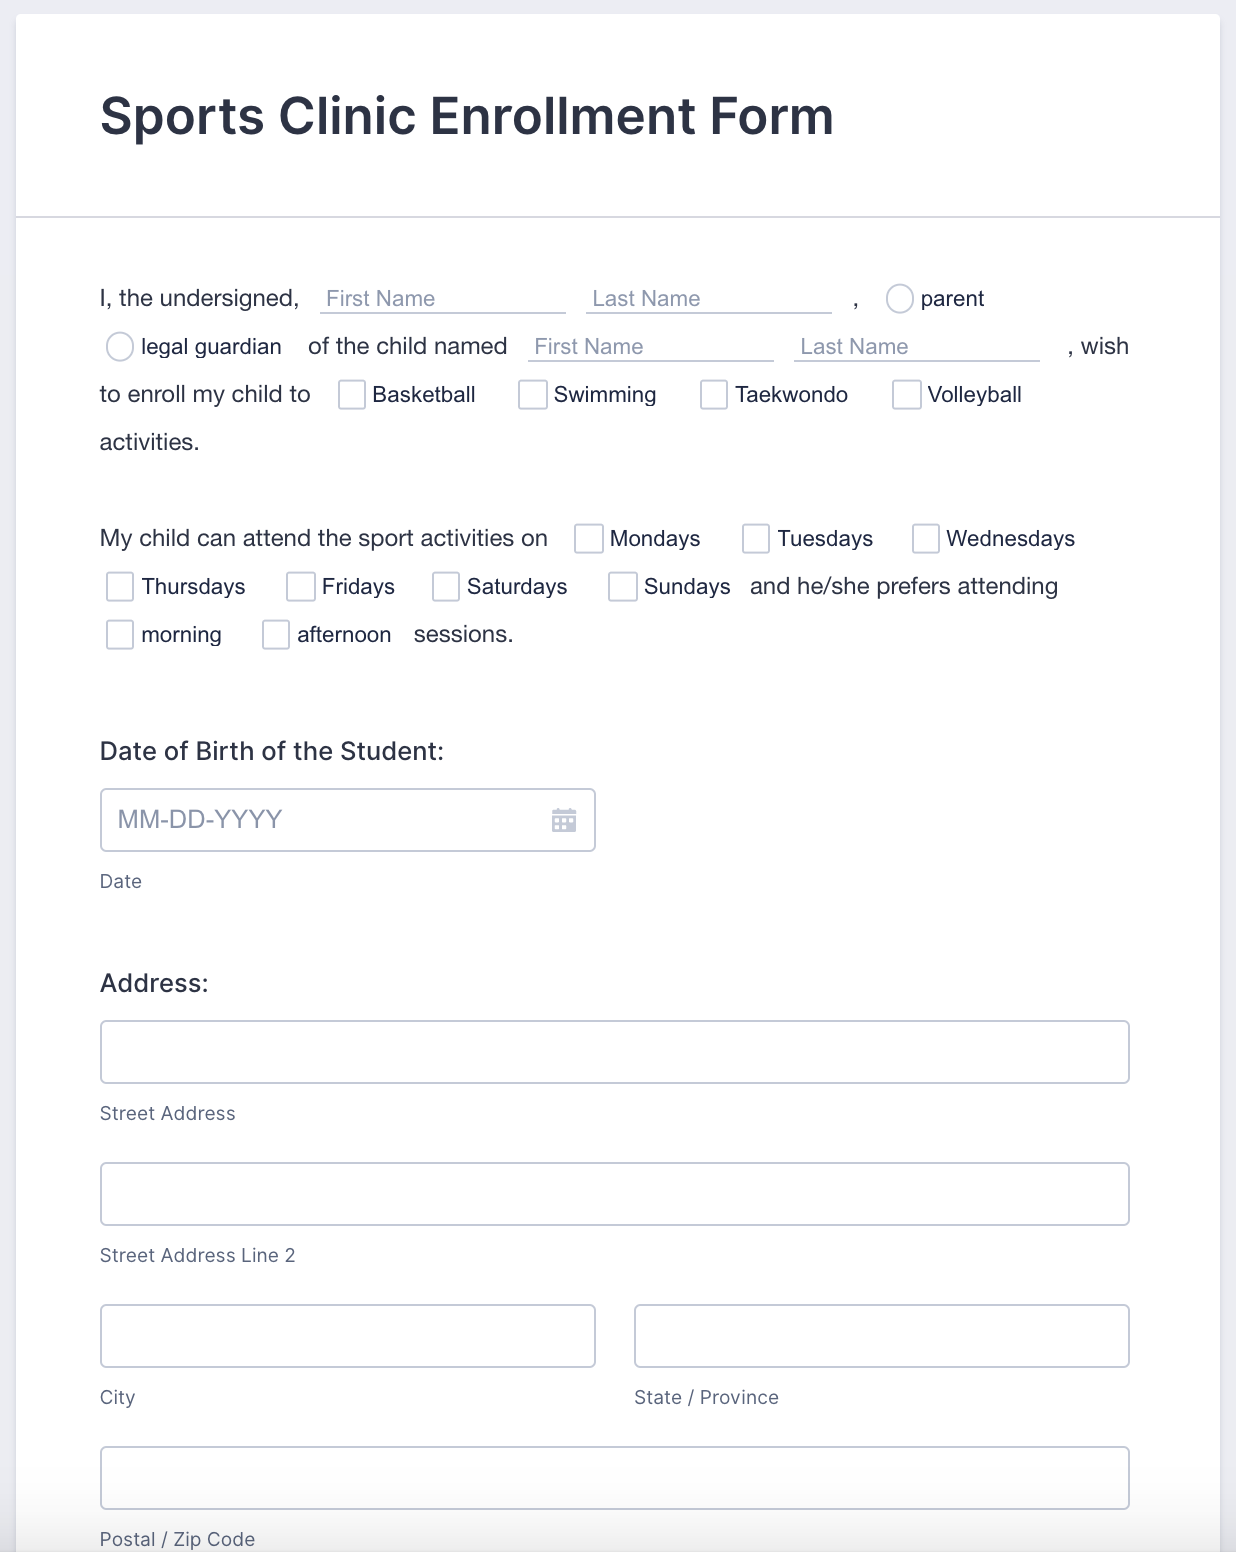The height and width of the screenshot is (1552, 1236).
Task: Click the Street Address input box
Action: (613, 1051)
